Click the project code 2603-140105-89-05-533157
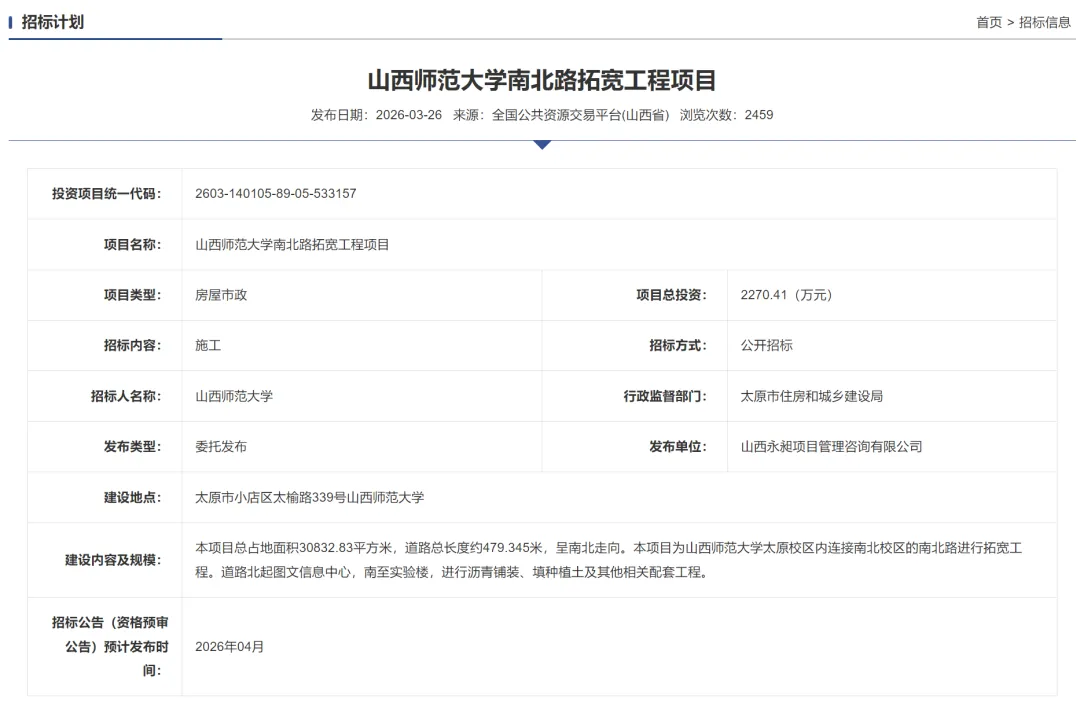1080x706 pixels. [x=276, y=194]
